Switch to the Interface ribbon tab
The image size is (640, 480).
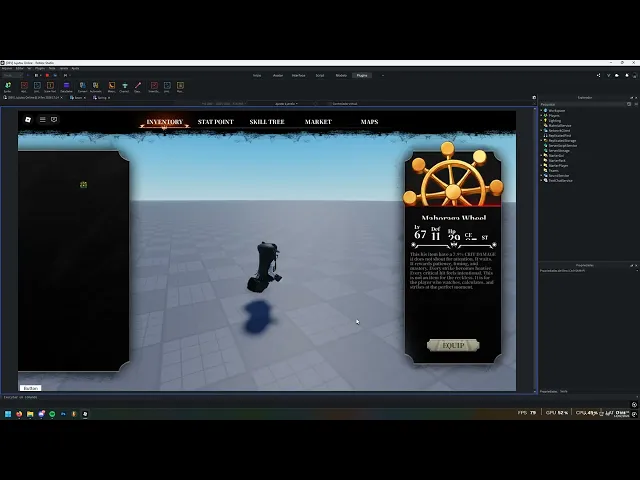[x=298, y=76]
